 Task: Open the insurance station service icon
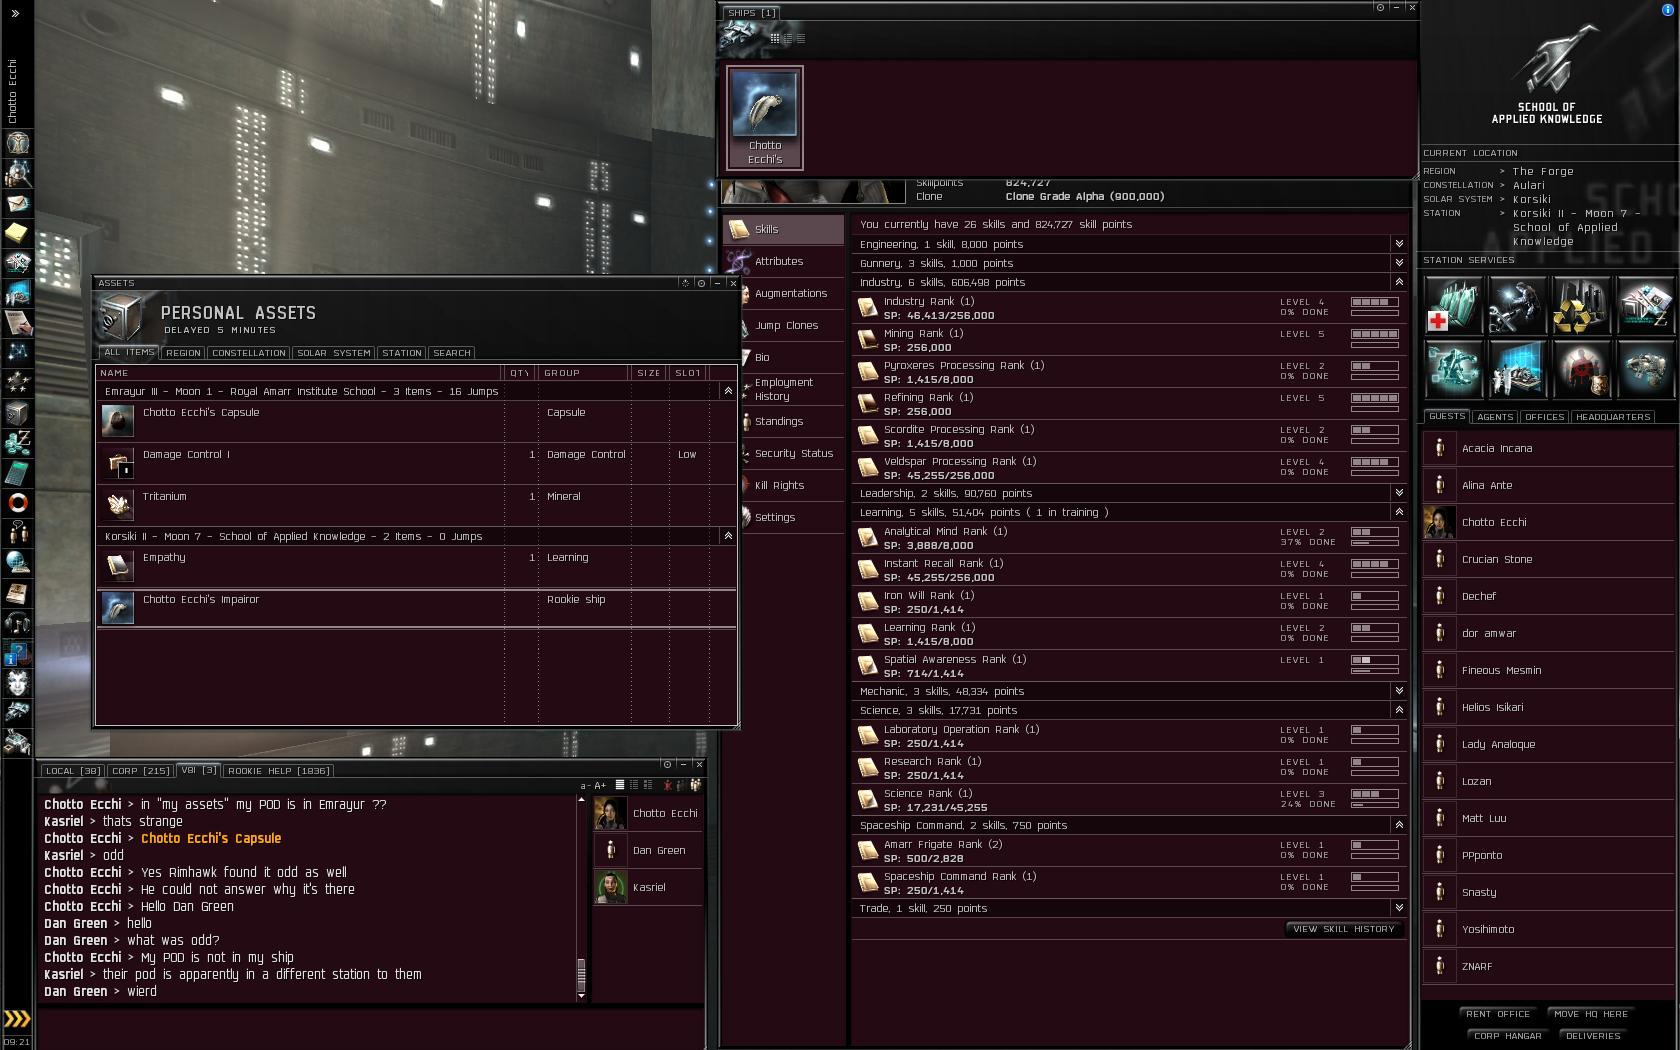[x=1645, y=368]
